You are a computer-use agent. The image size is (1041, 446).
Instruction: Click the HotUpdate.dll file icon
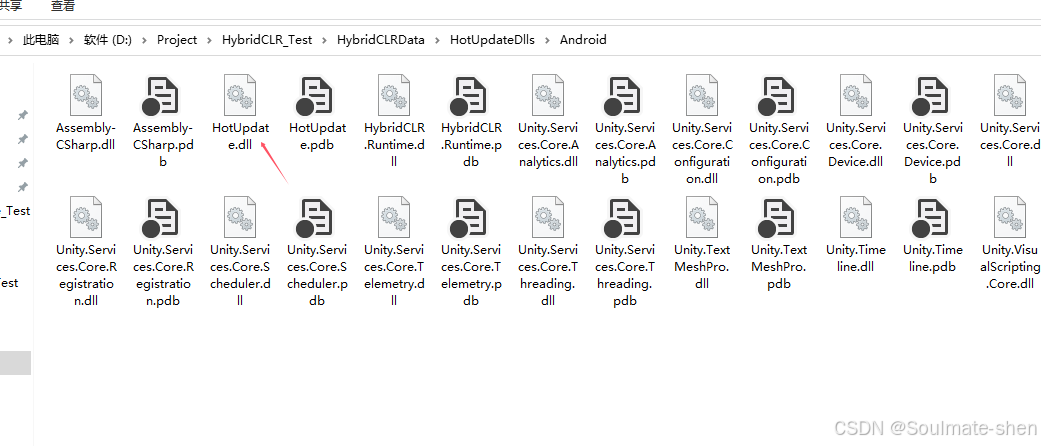(x=240, y=95)
